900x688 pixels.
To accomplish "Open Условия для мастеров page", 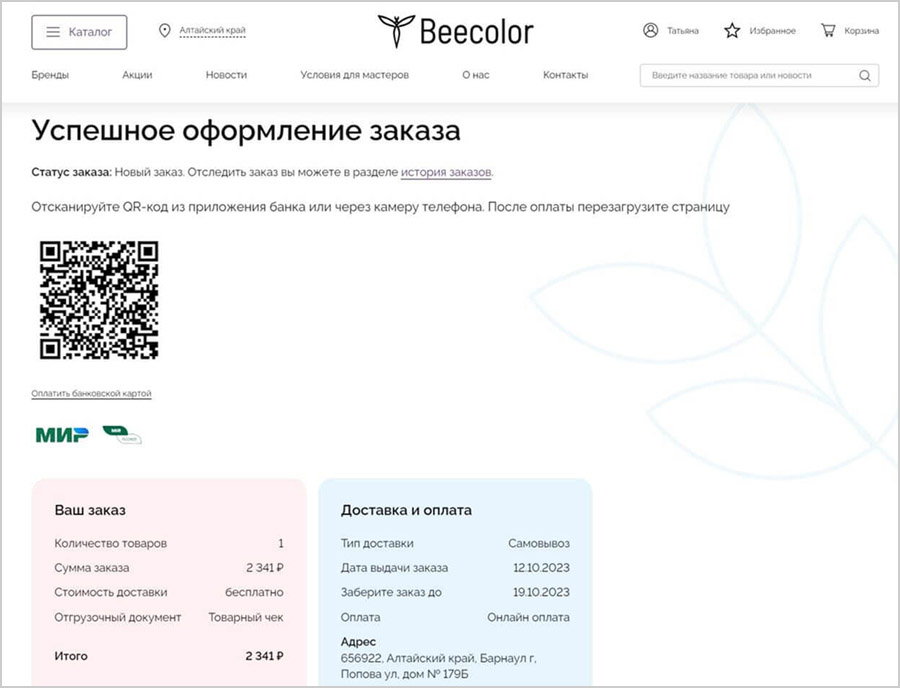I will [355, 75].
